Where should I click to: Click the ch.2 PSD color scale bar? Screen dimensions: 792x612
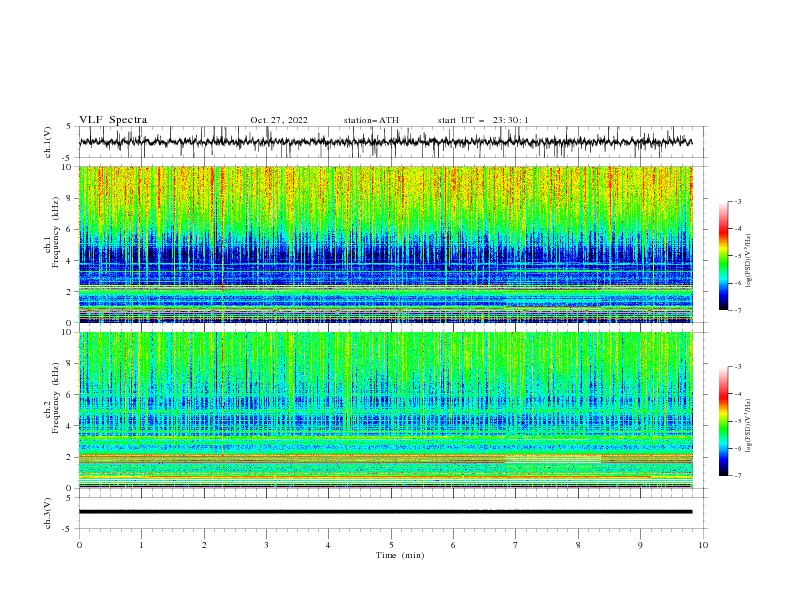(x=723, y=421)
